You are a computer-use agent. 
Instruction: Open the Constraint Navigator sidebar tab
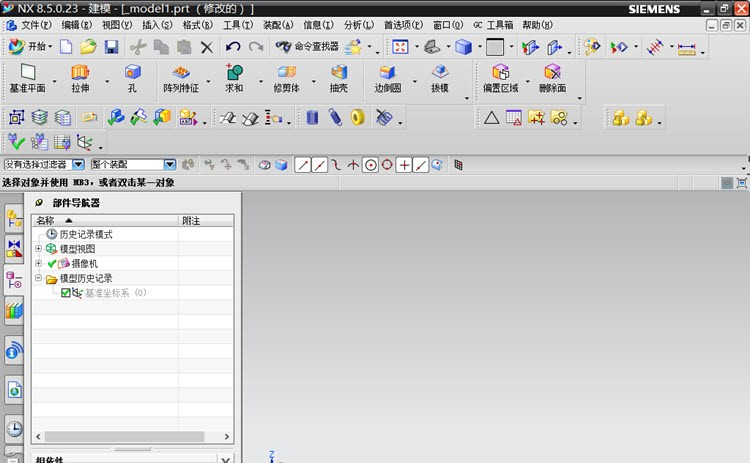pyautogui.click(x=14, y=249)
